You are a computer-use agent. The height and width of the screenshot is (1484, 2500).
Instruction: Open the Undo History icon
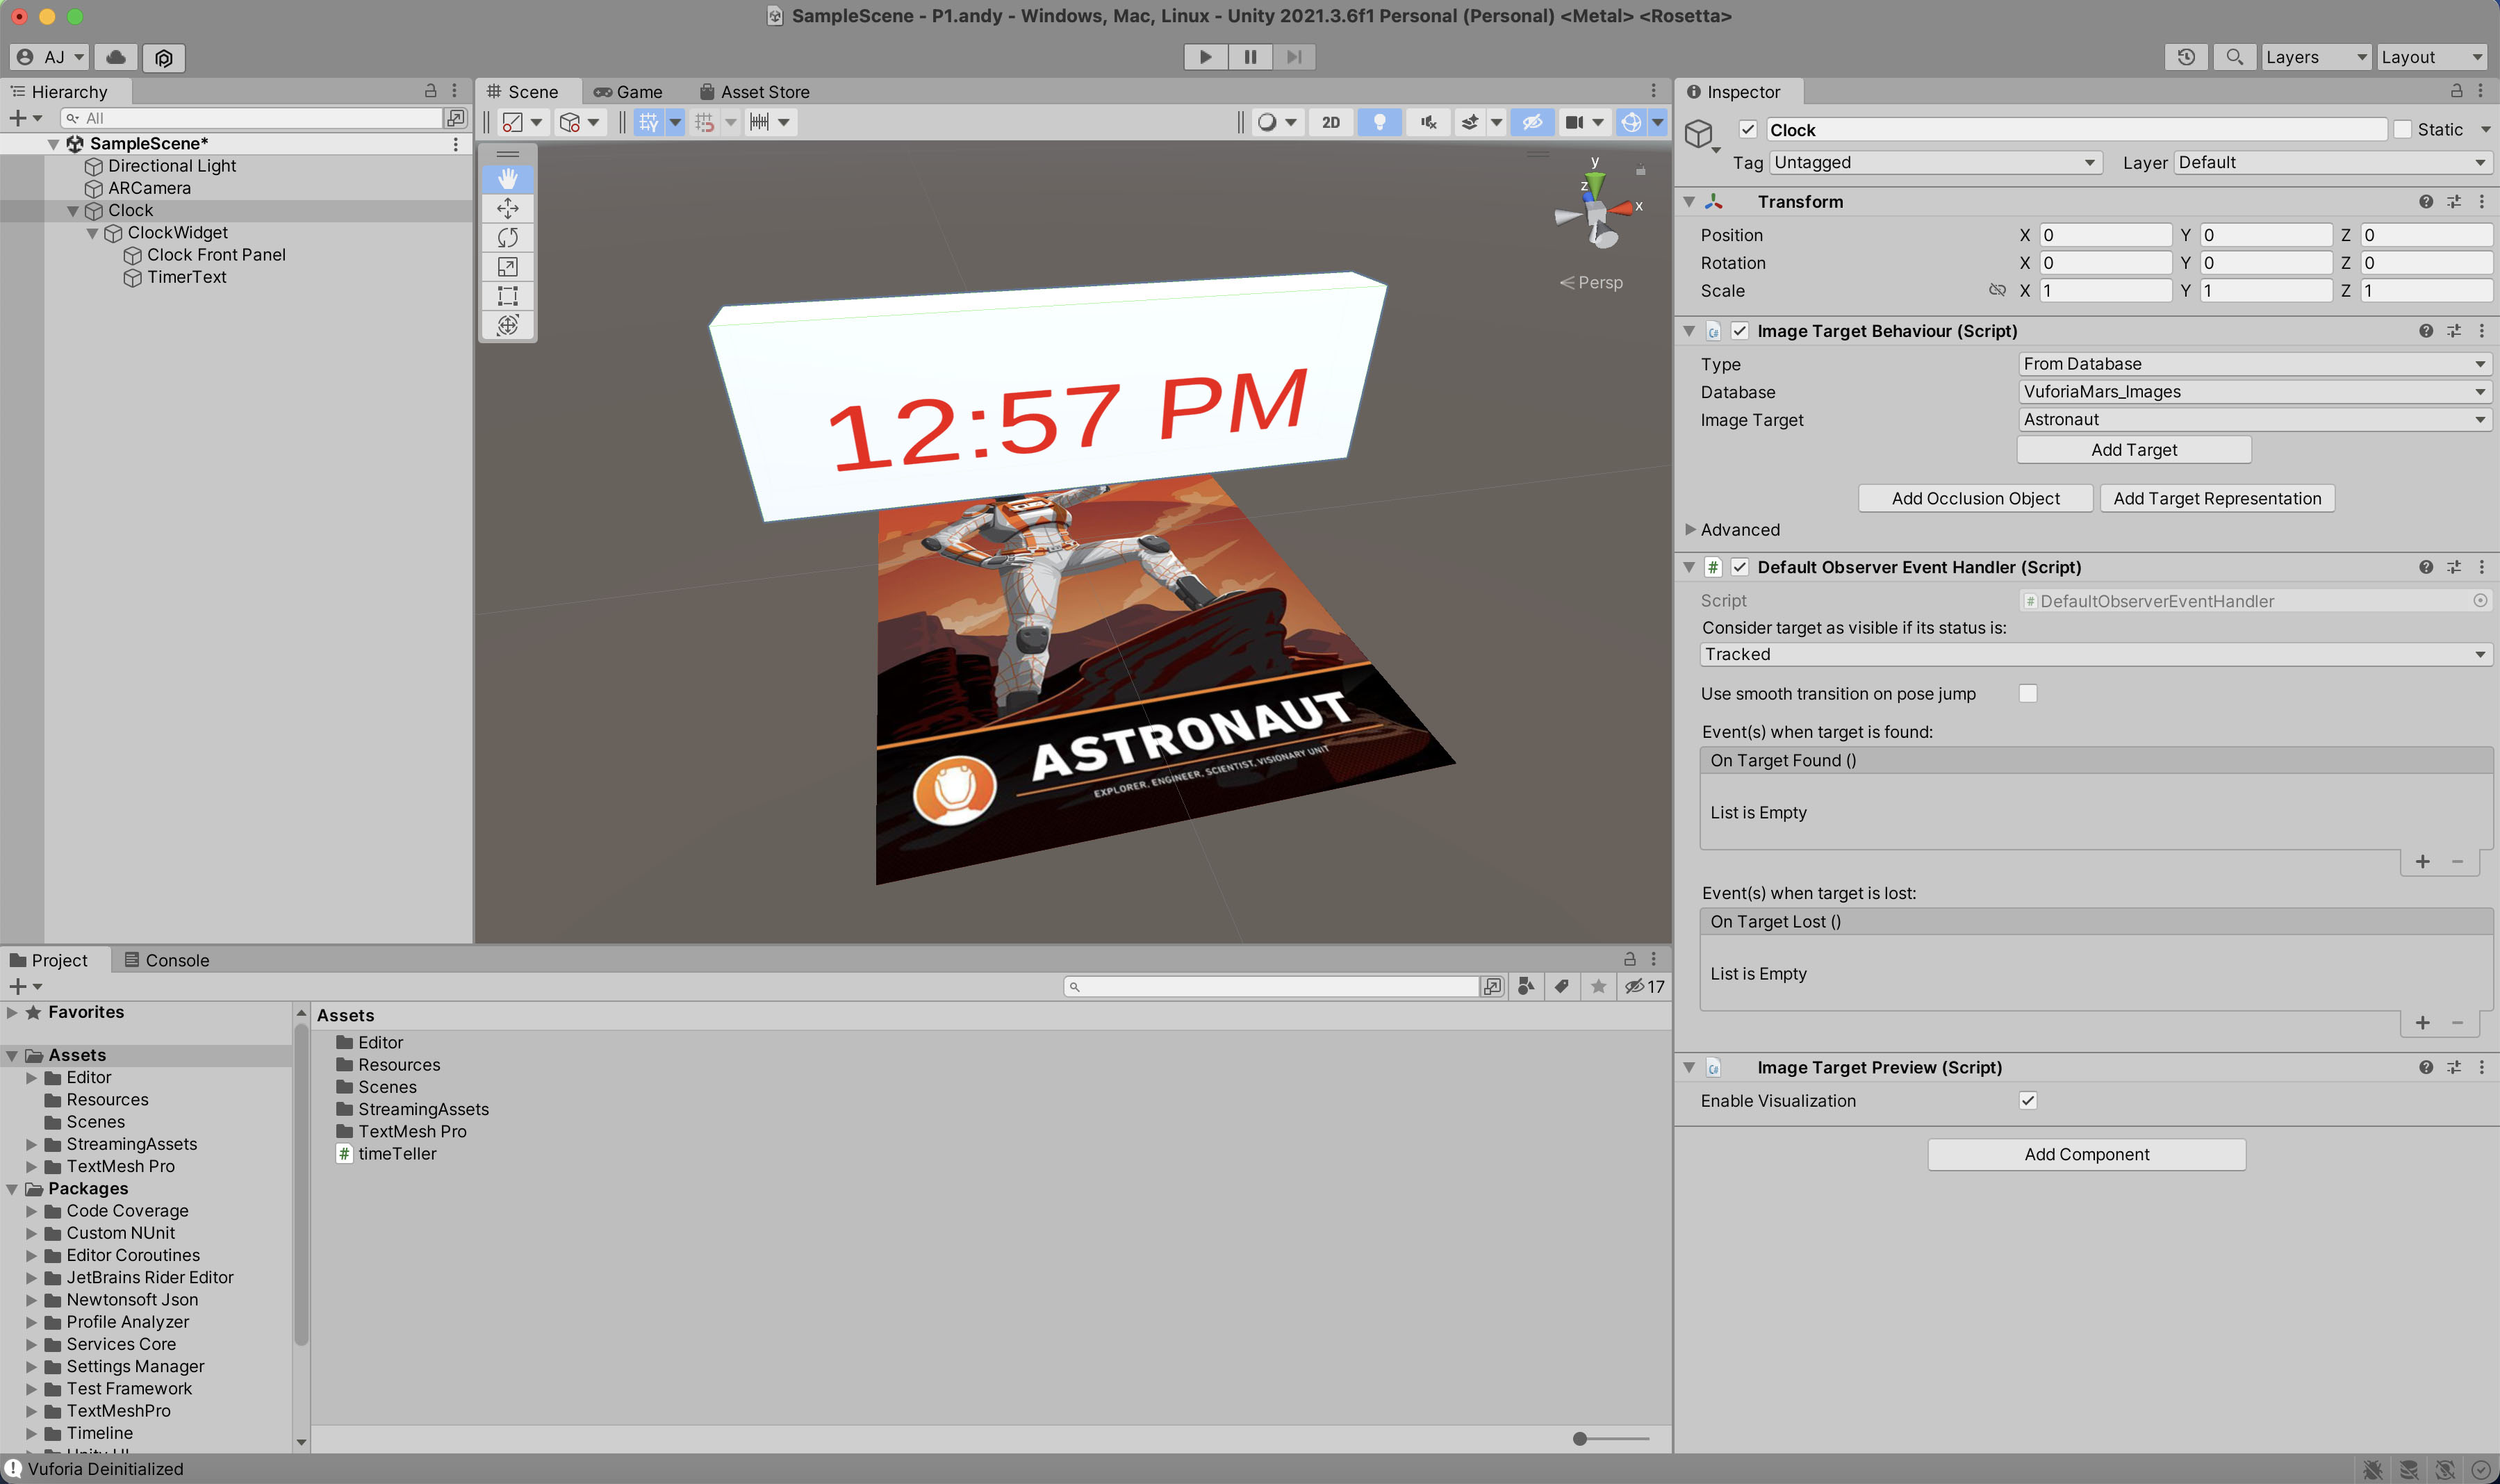pos(2186,57)
